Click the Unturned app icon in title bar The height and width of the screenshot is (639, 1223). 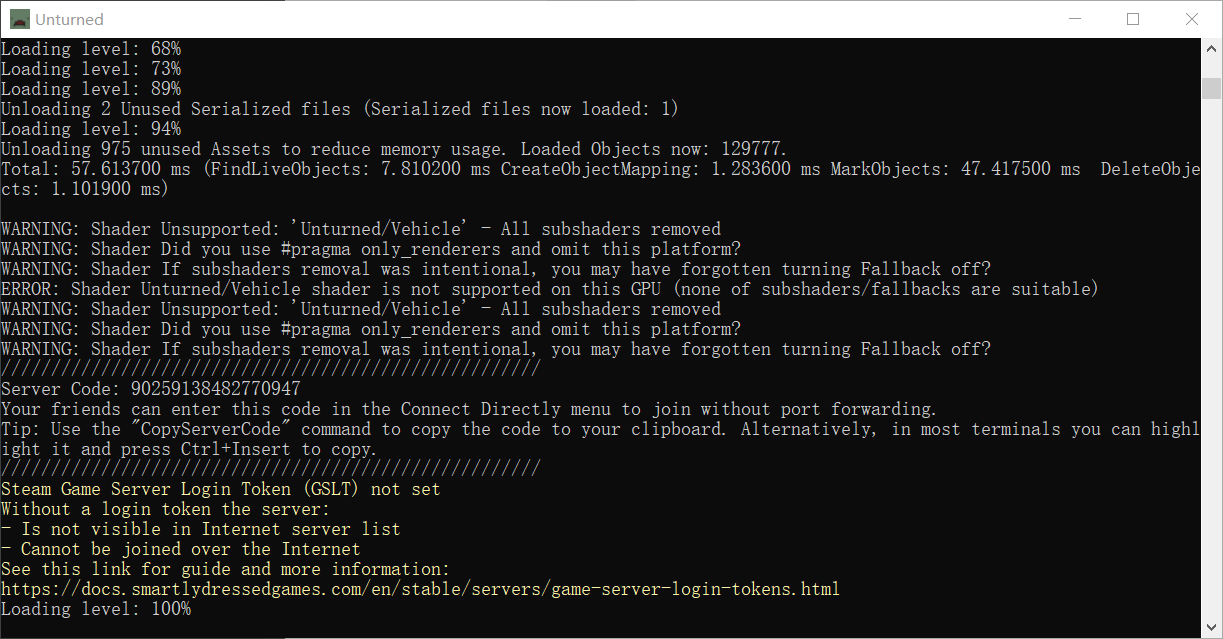[20, 19]
